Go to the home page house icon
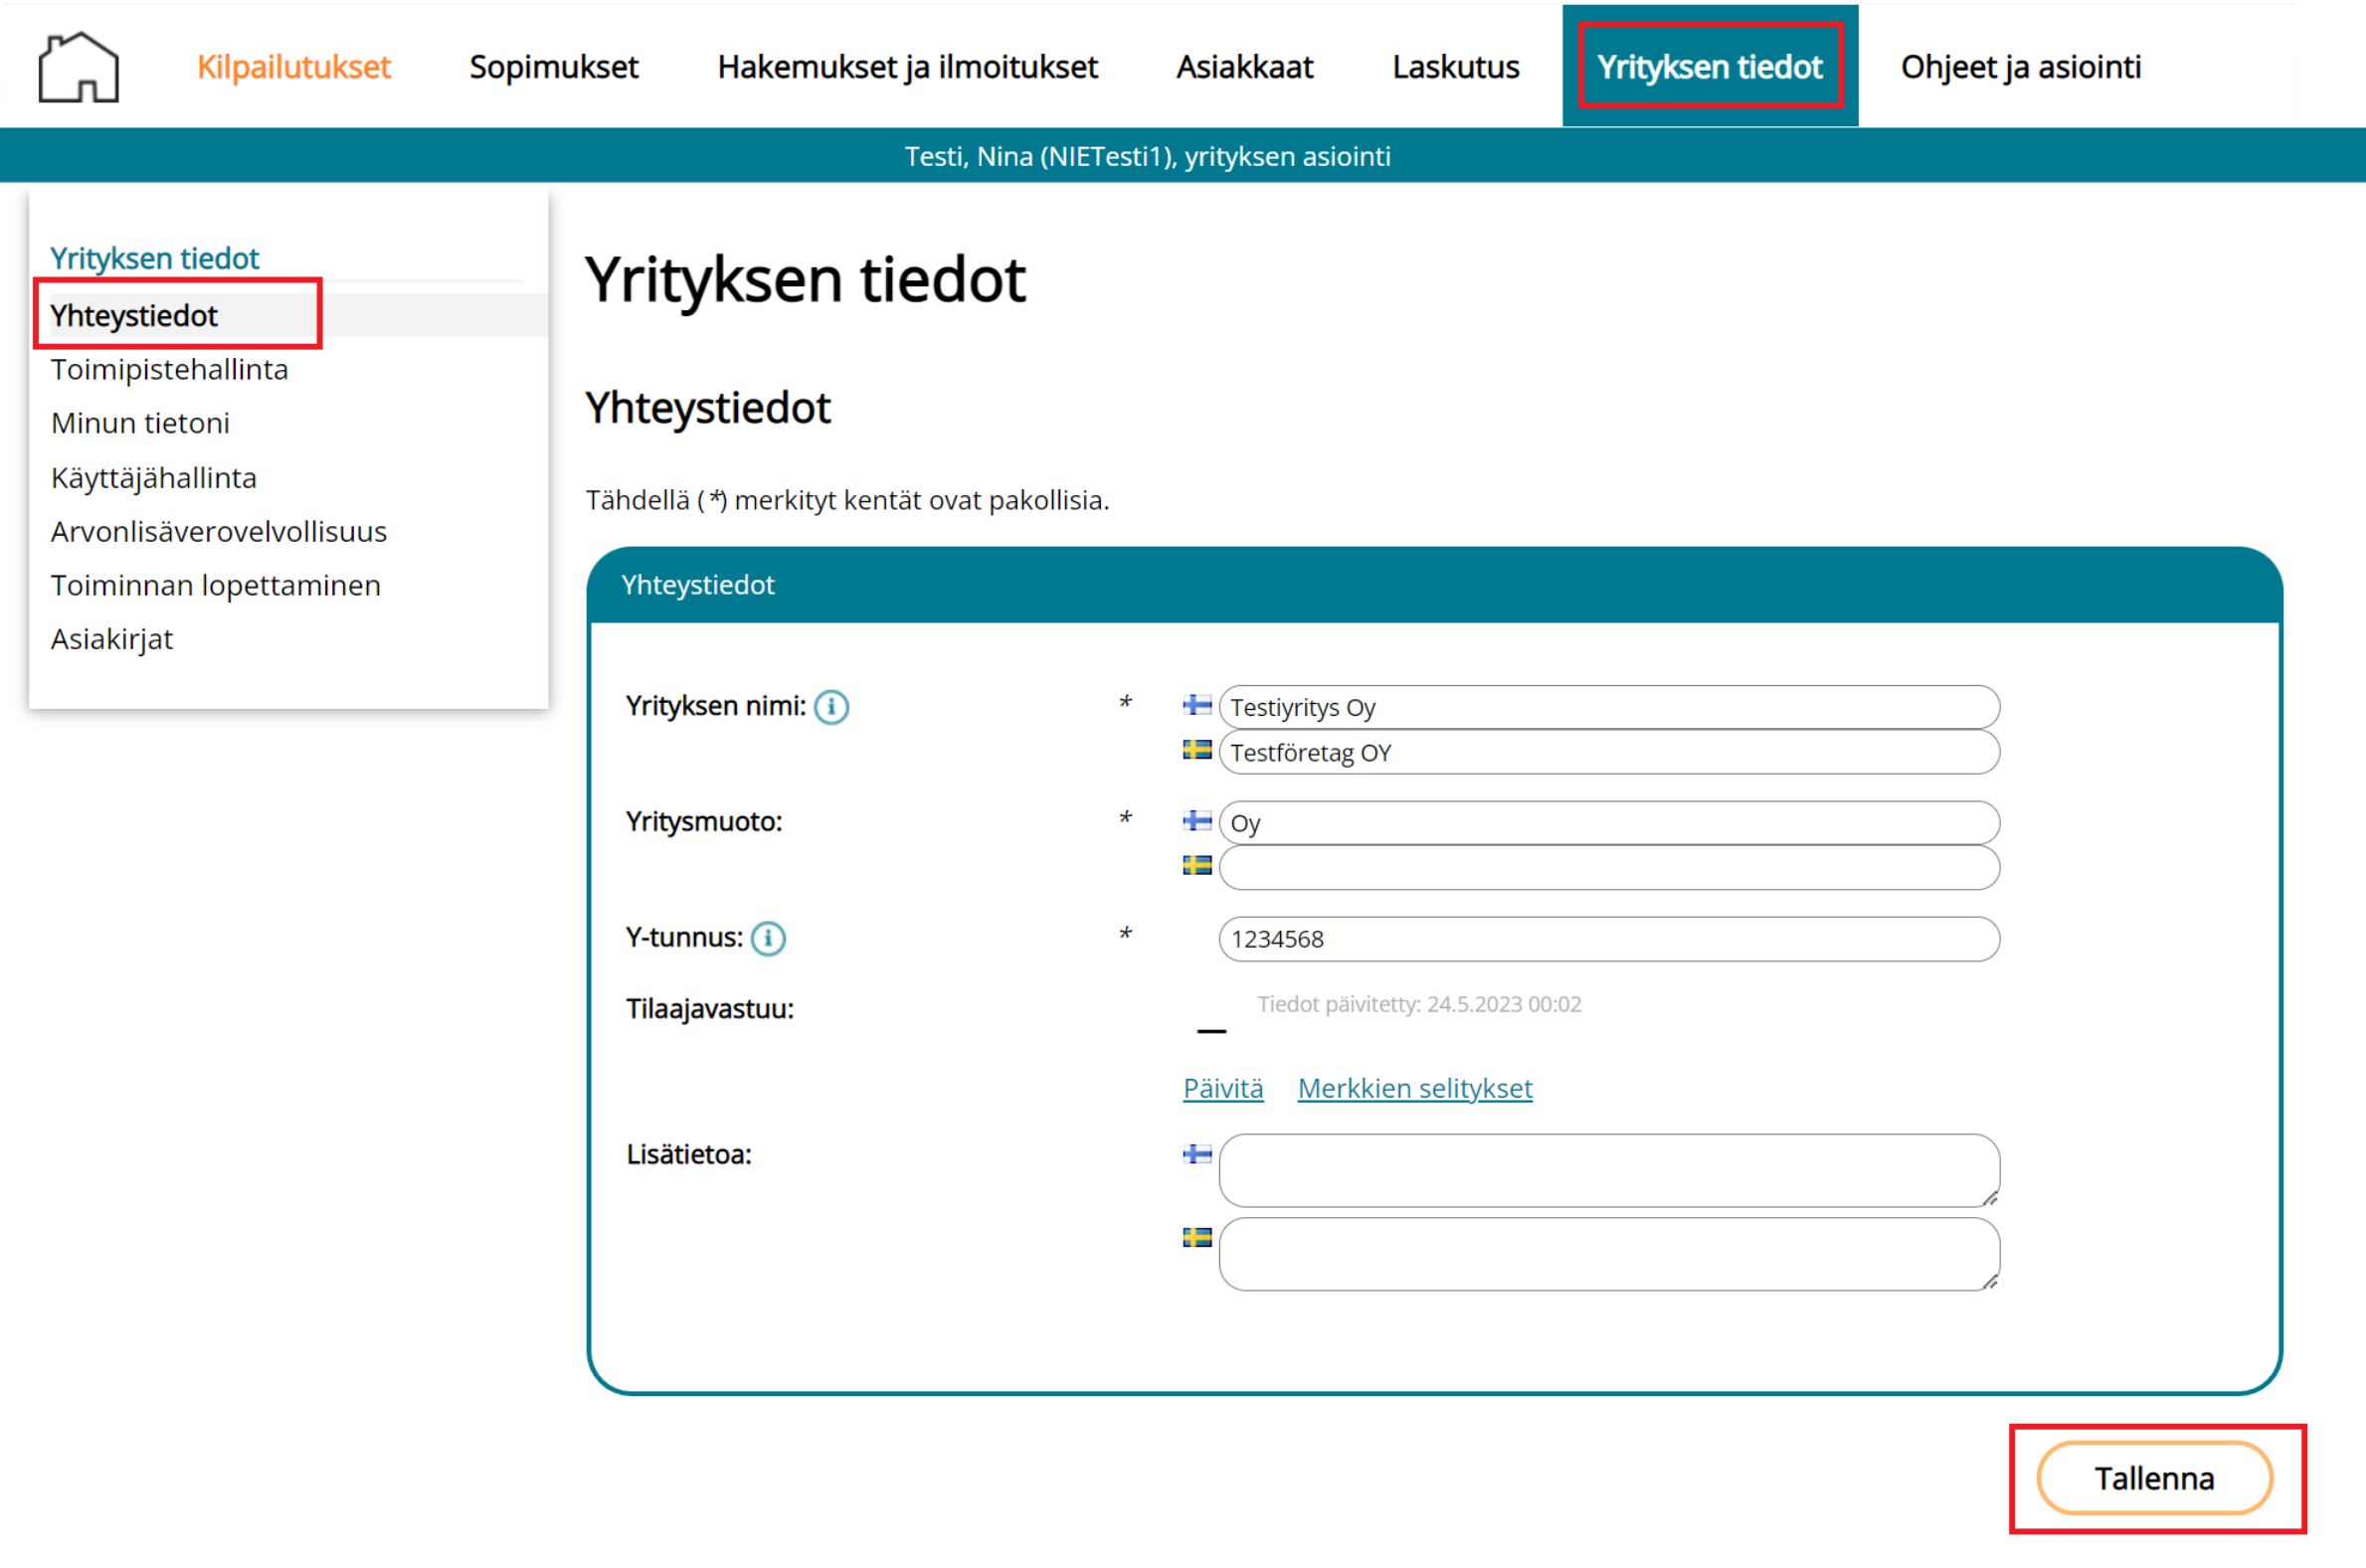The width and height of the screenshot is (2366, 1568). 78,67
